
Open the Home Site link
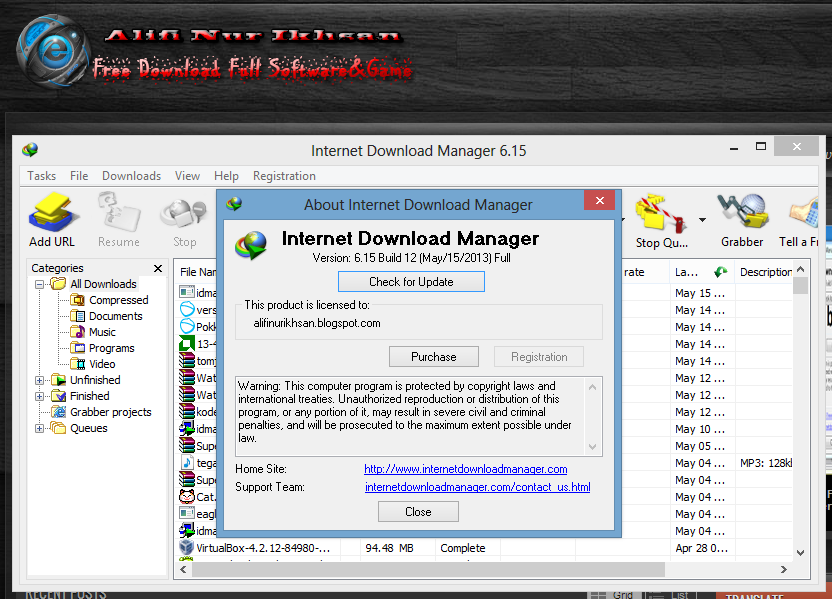[x=465, y=469]
